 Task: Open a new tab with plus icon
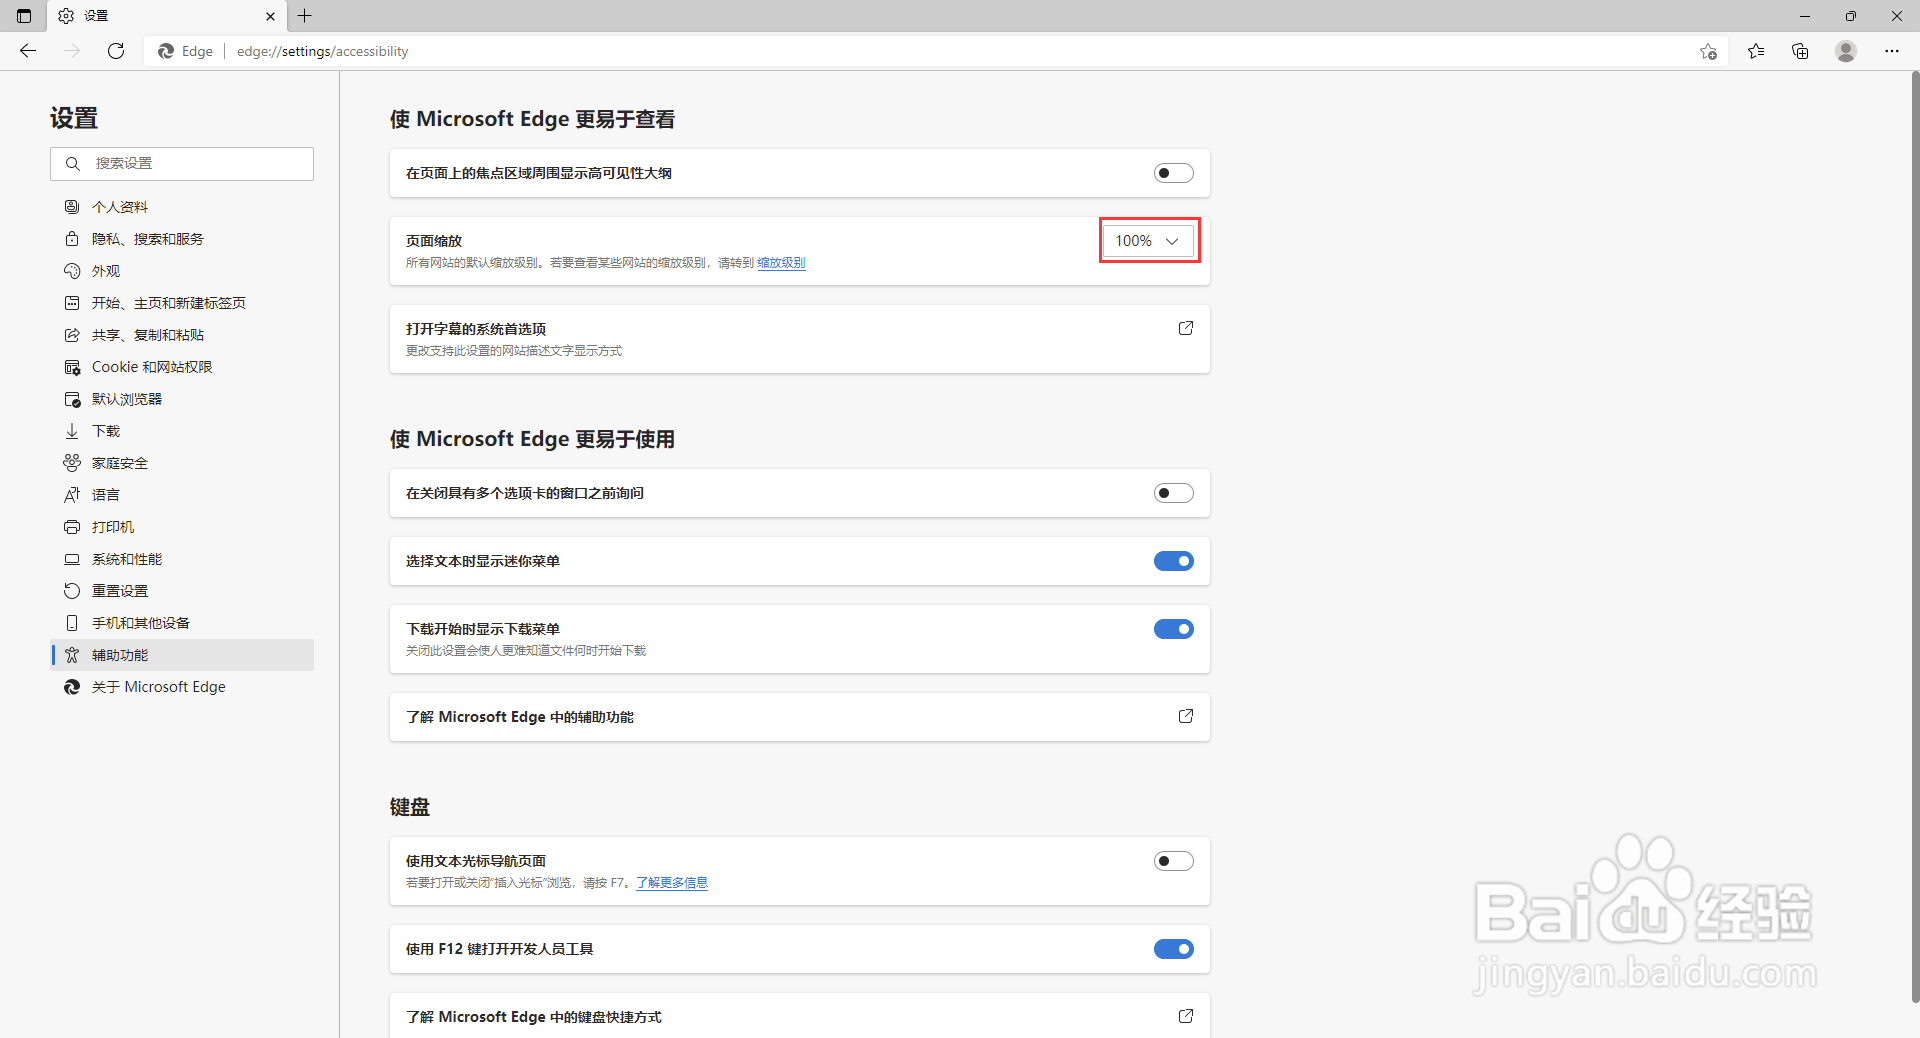[305, 16]
